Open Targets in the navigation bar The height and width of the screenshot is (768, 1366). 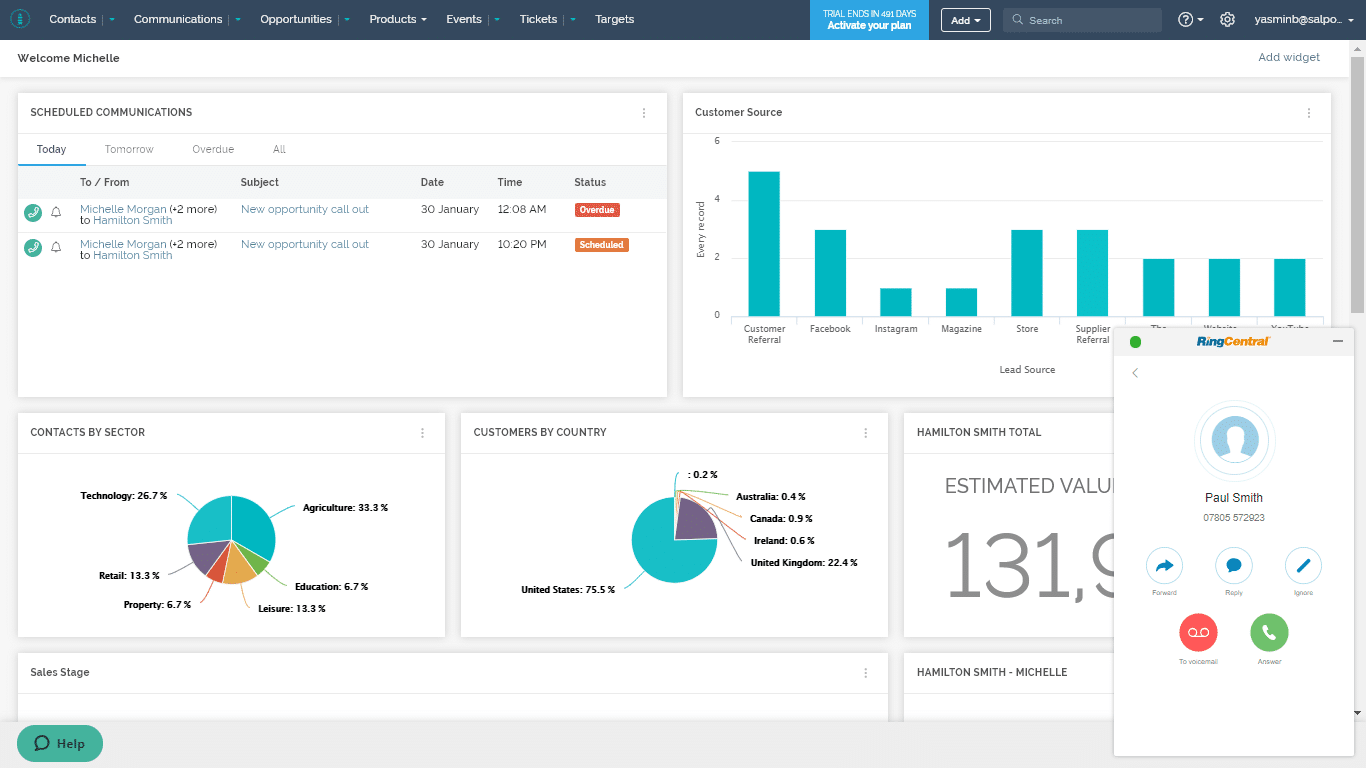pyautogui.click(x=615, y=20)
